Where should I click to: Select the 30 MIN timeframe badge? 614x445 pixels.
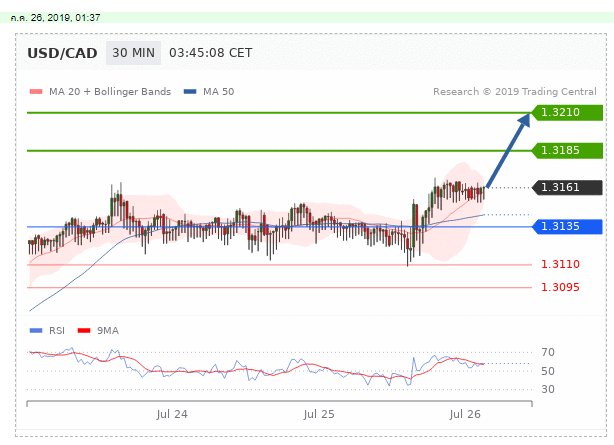(134, 53)
